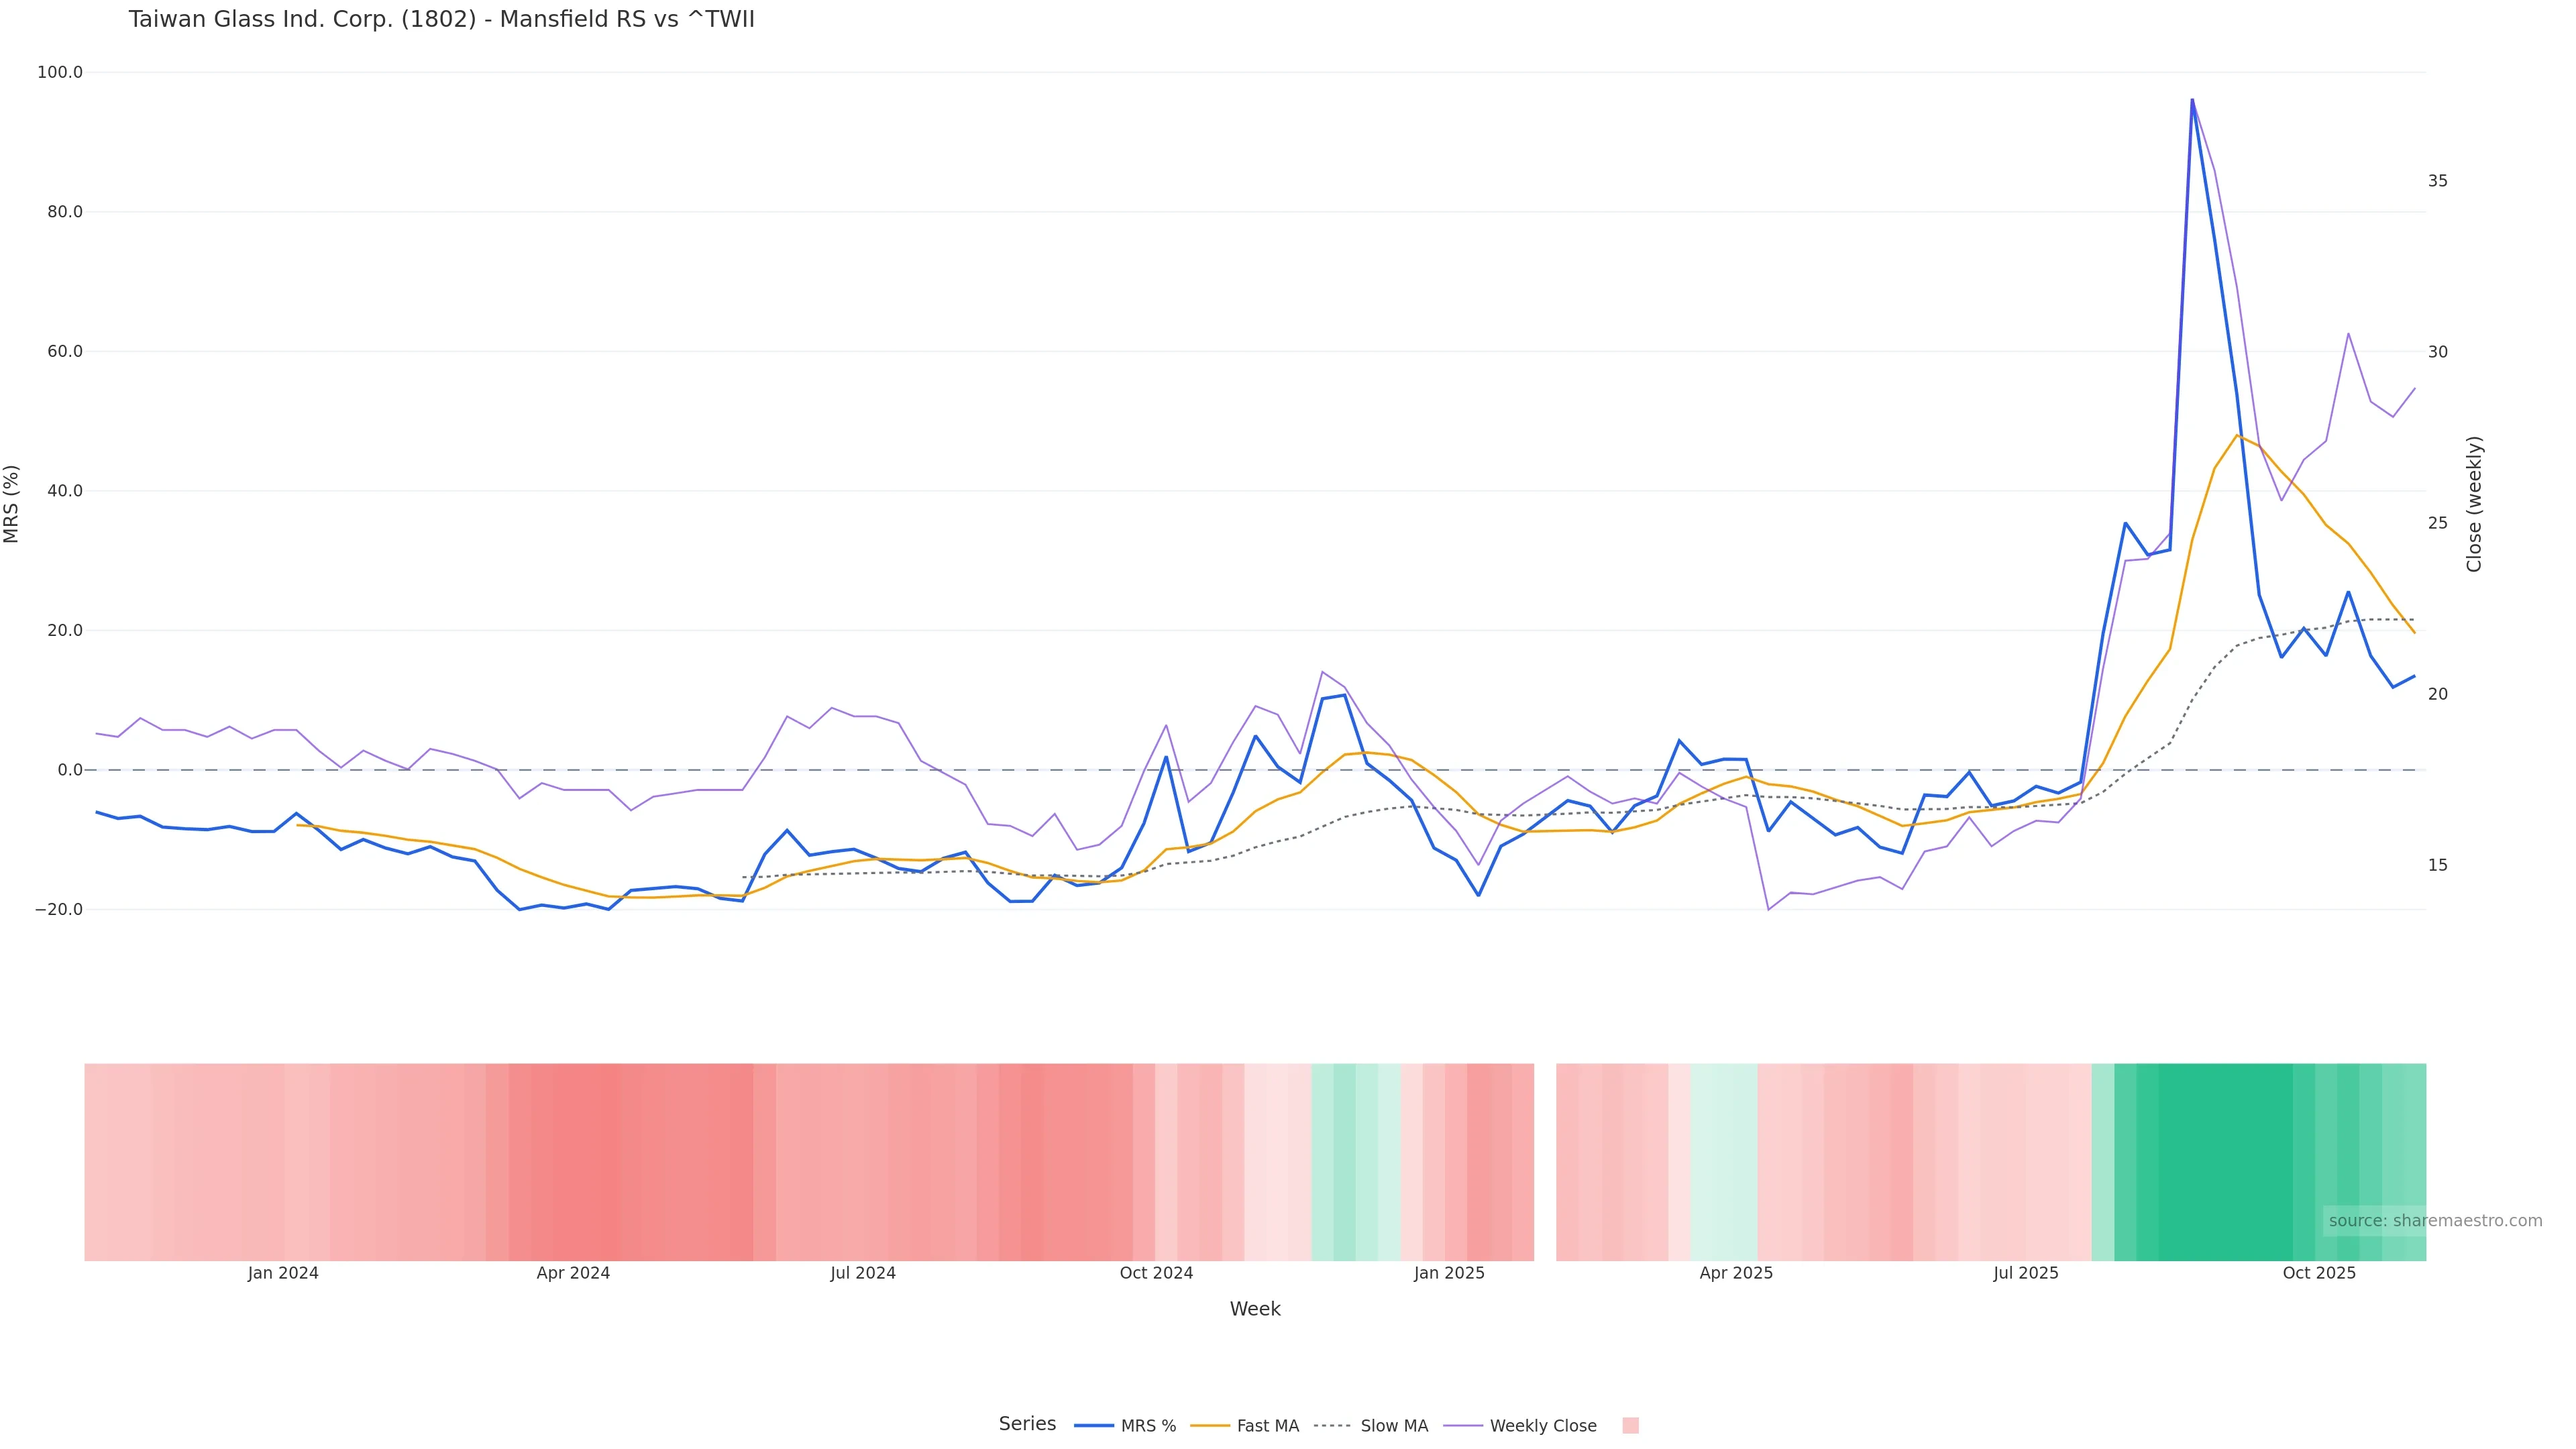The height and width of the screenshot is (1449, 2576).
Task: Select the Jul 2025 x-axis label
Action: coord(2025,1273)
